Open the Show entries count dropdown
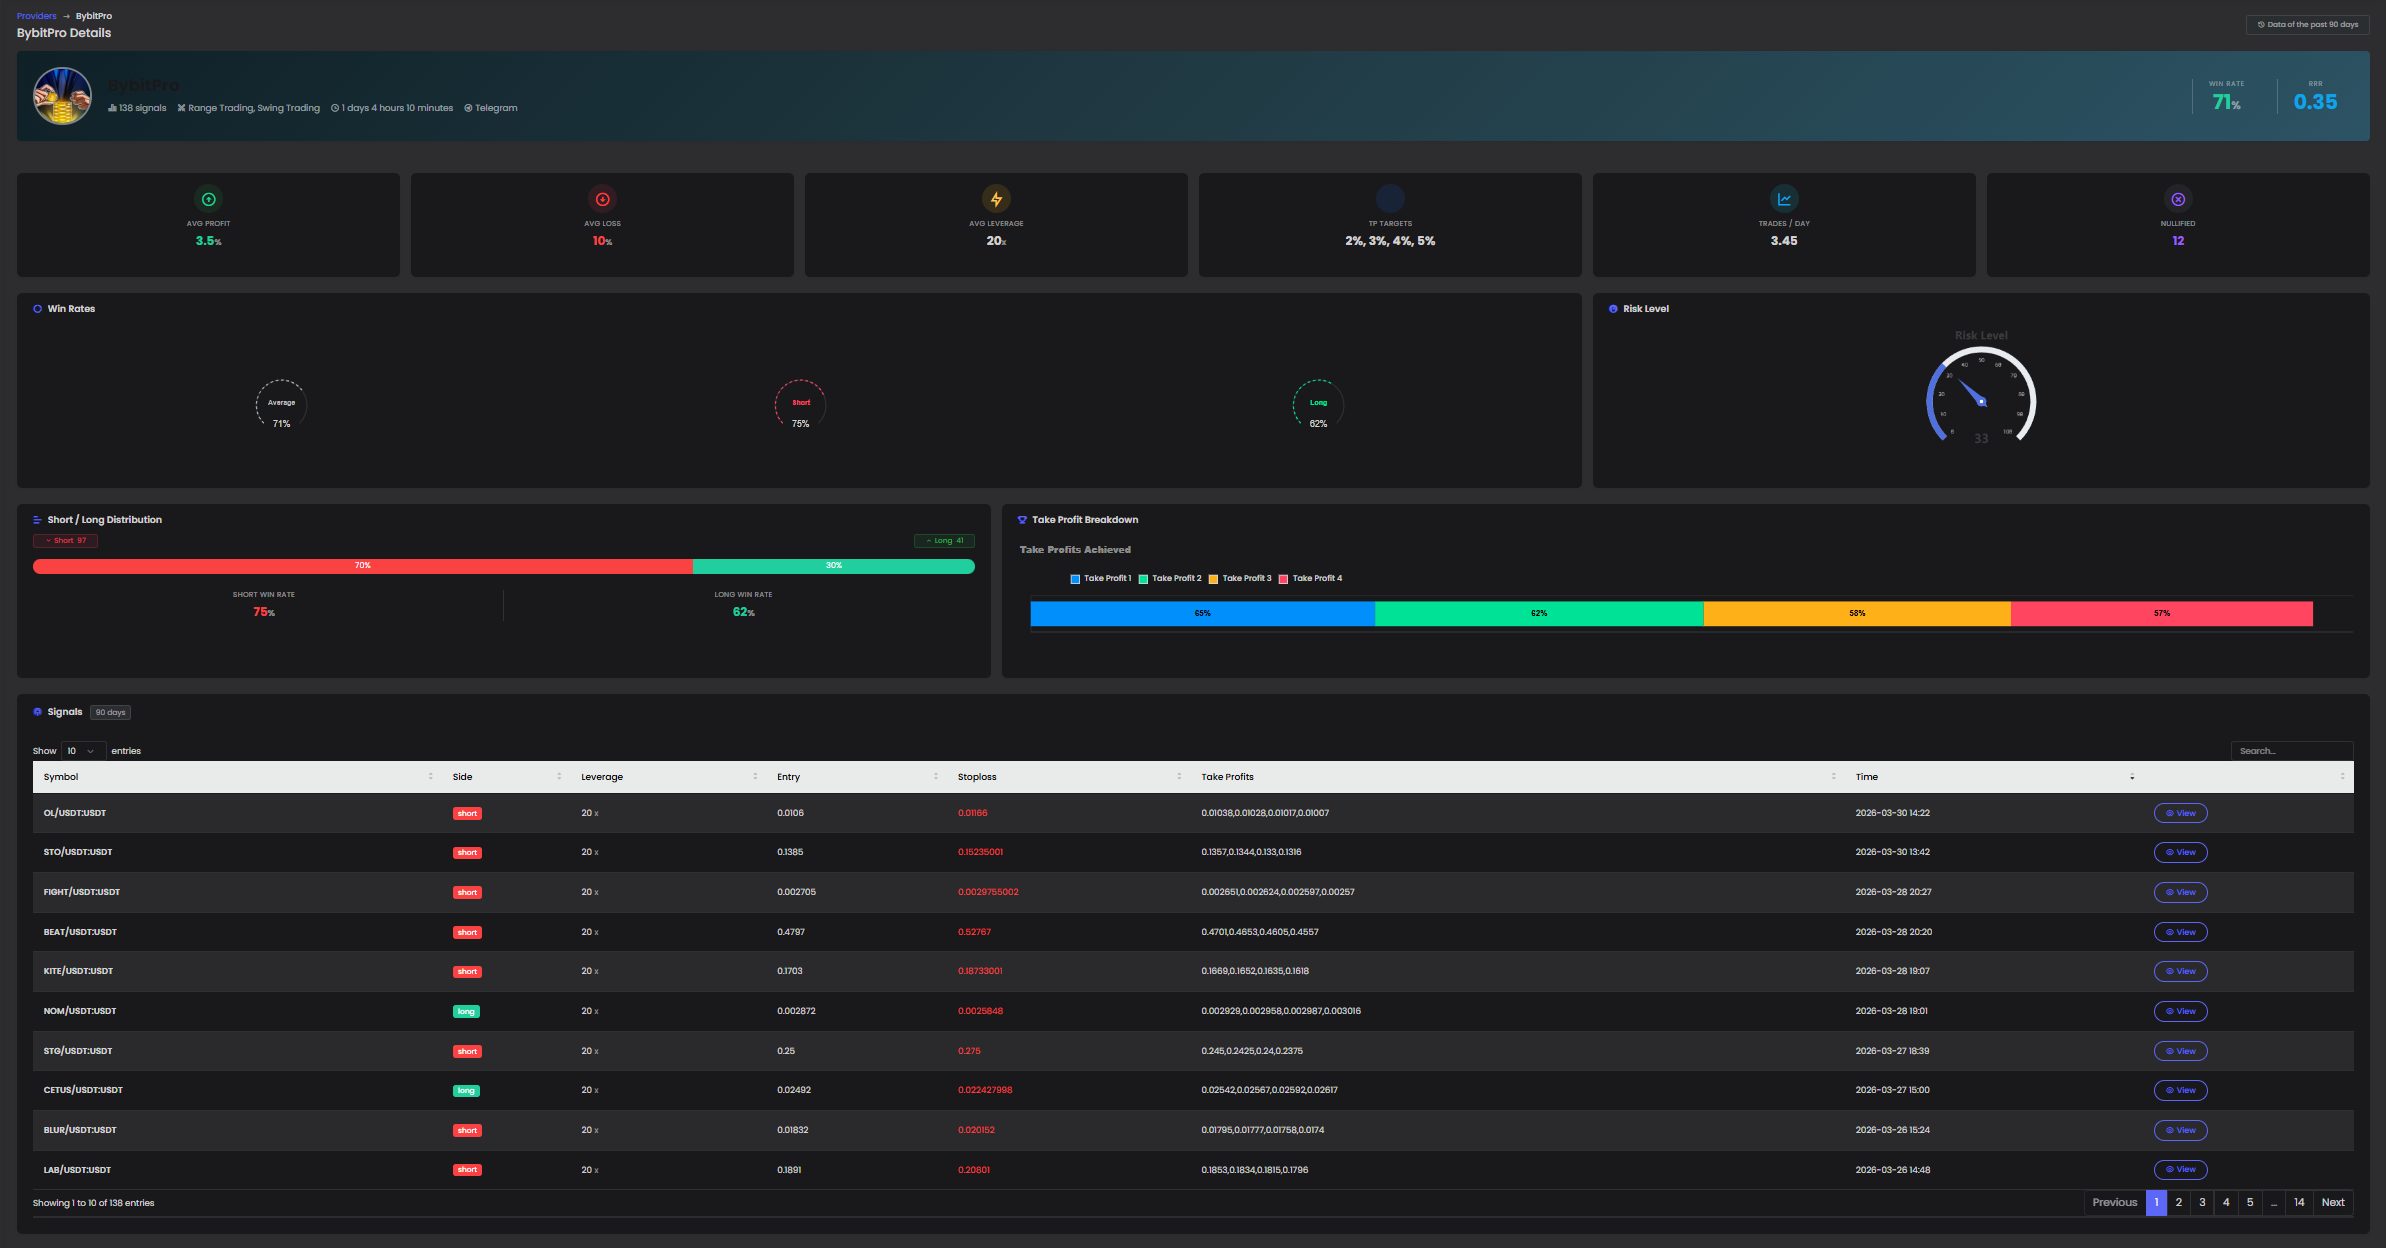 (x=82, y=751)
